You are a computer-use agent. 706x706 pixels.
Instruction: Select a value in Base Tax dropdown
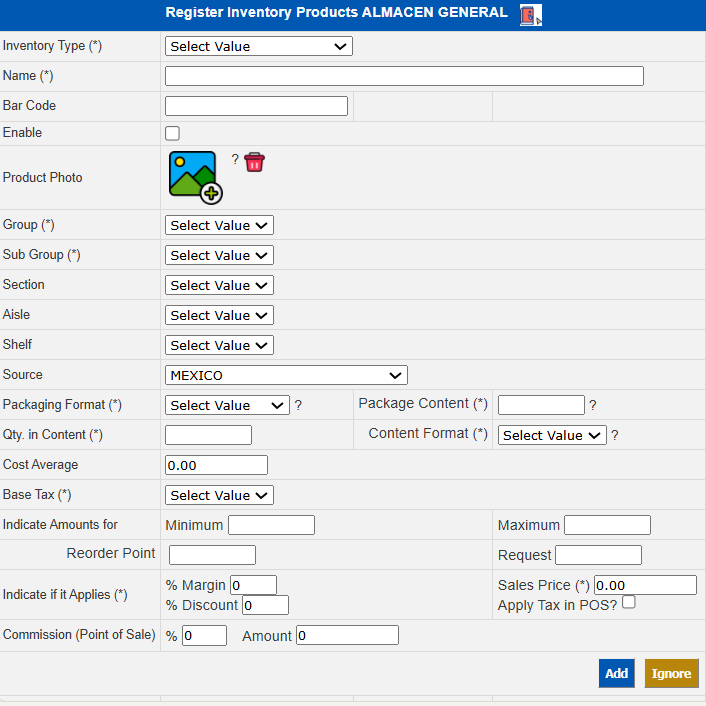pos(219,495)
